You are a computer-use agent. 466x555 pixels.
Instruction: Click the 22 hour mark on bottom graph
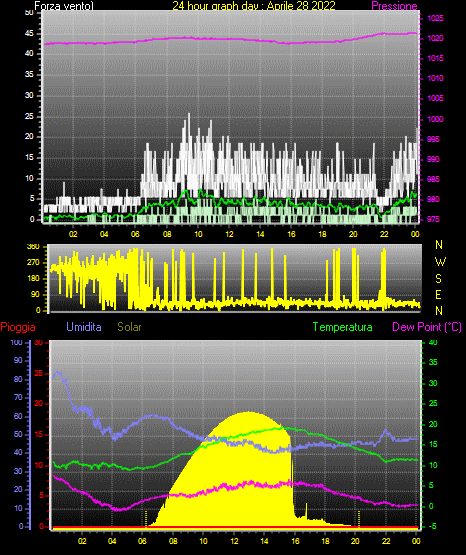(386, 541)
